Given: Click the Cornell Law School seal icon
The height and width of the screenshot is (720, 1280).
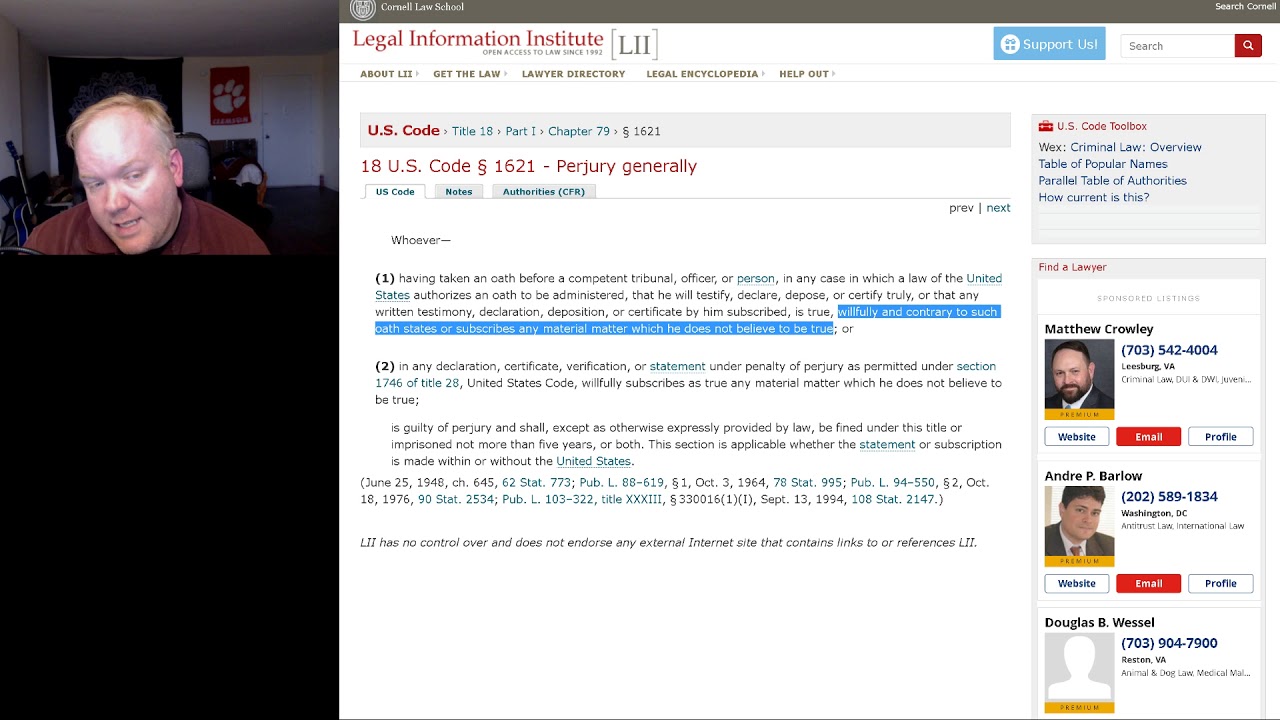Looking at the screenshot, I should (x=362, y=8).
